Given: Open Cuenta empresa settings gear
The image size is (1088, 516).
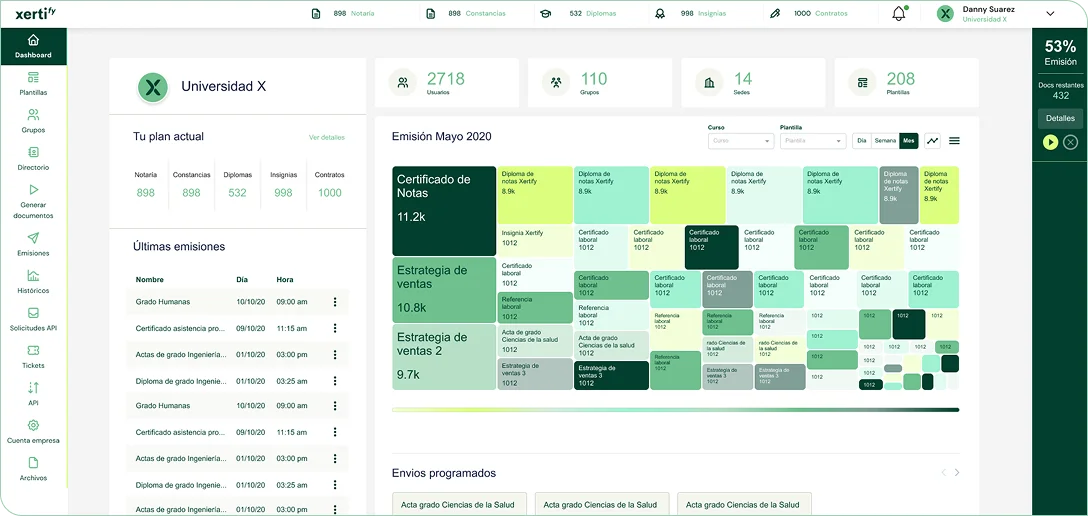Looking at the screenshot, I should click(x=33, y=425).
